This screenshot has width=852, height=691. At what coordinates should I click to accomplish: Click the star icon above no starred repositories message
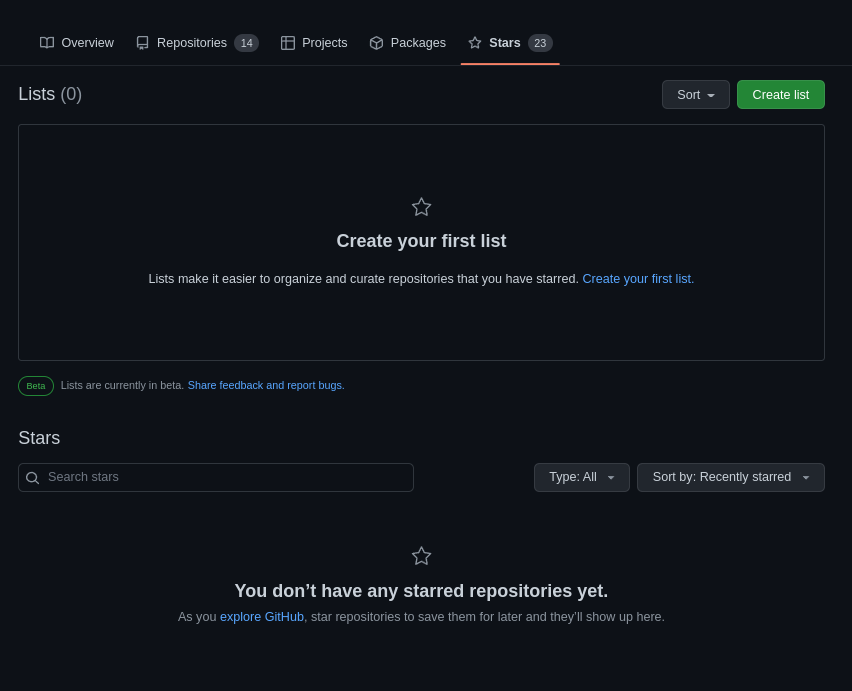click(422, 556)
